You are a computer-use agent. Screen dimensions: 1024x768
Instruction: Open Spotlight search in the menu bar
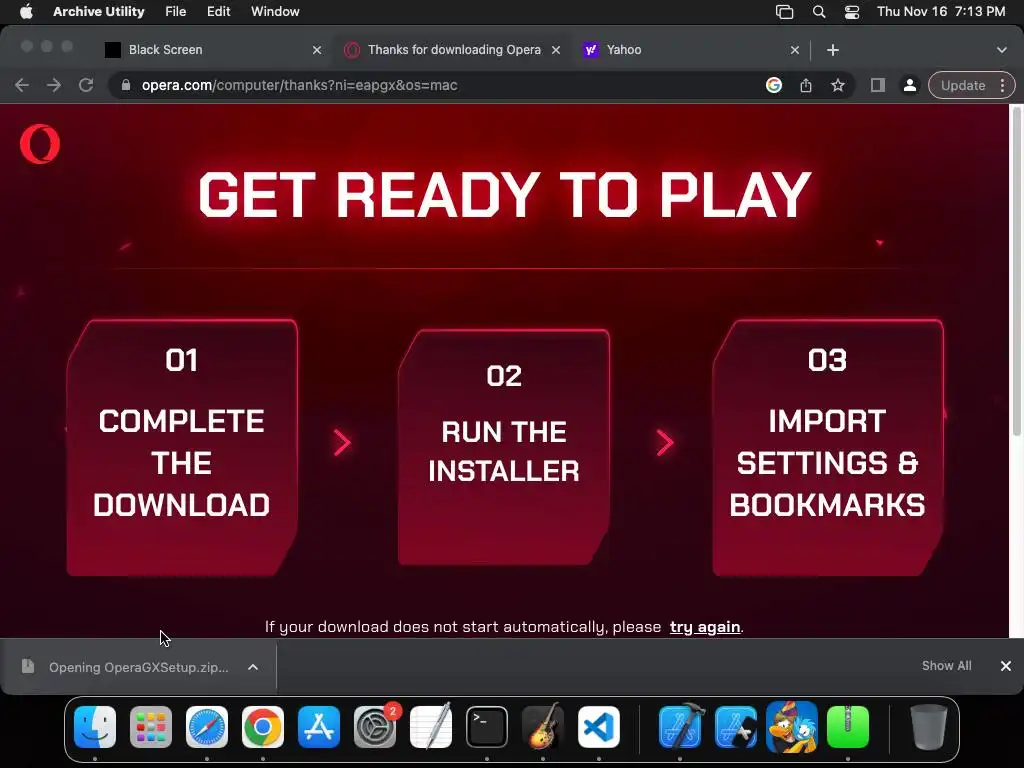click(x=819, y=12)
